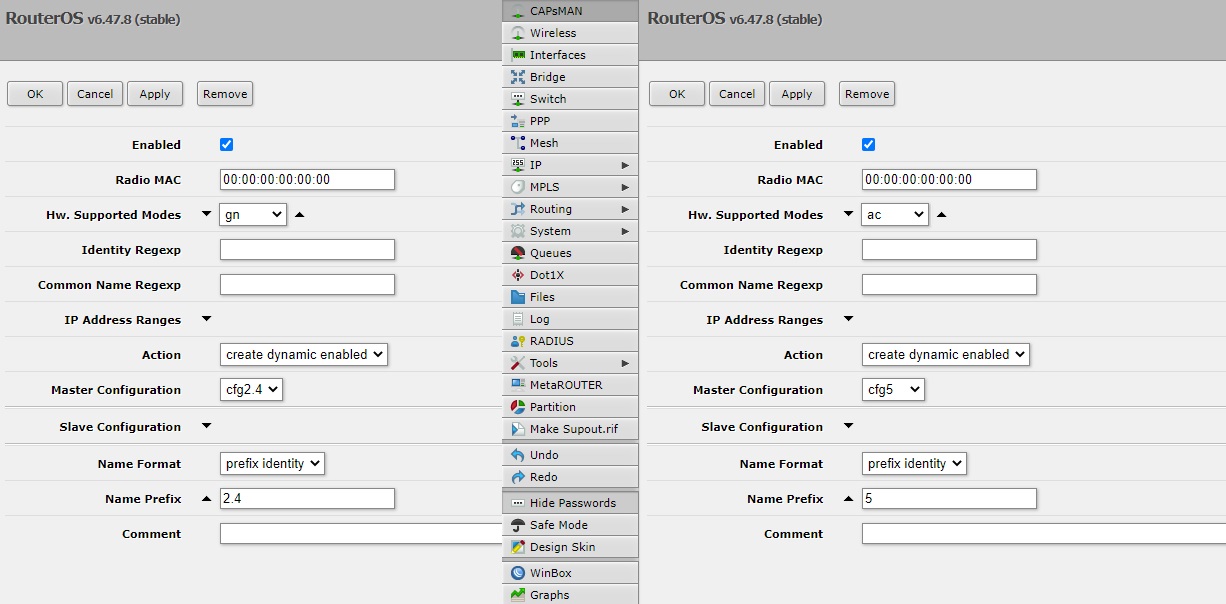Open the Files folder icon
The width and height of the screenshot is (1226, 604).
[517, 297]
